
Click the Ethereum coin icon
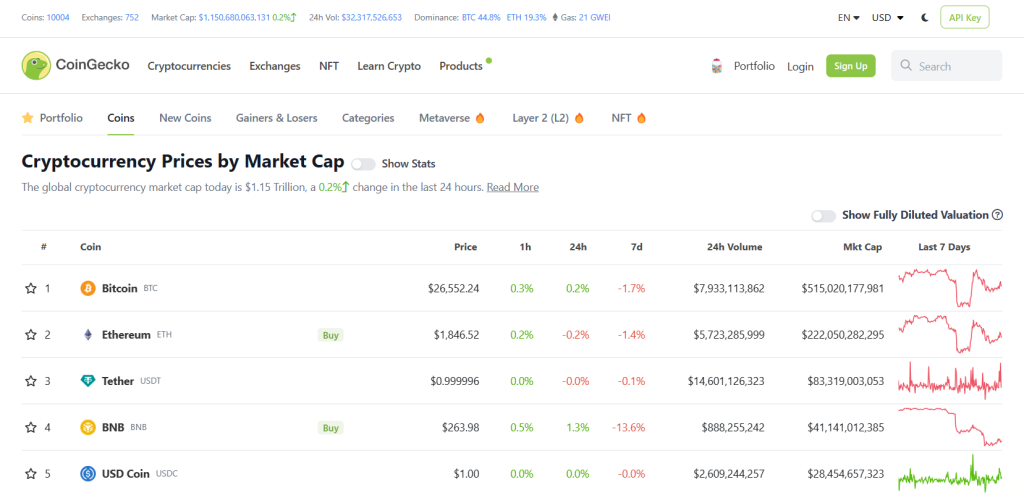click(88, 335)
